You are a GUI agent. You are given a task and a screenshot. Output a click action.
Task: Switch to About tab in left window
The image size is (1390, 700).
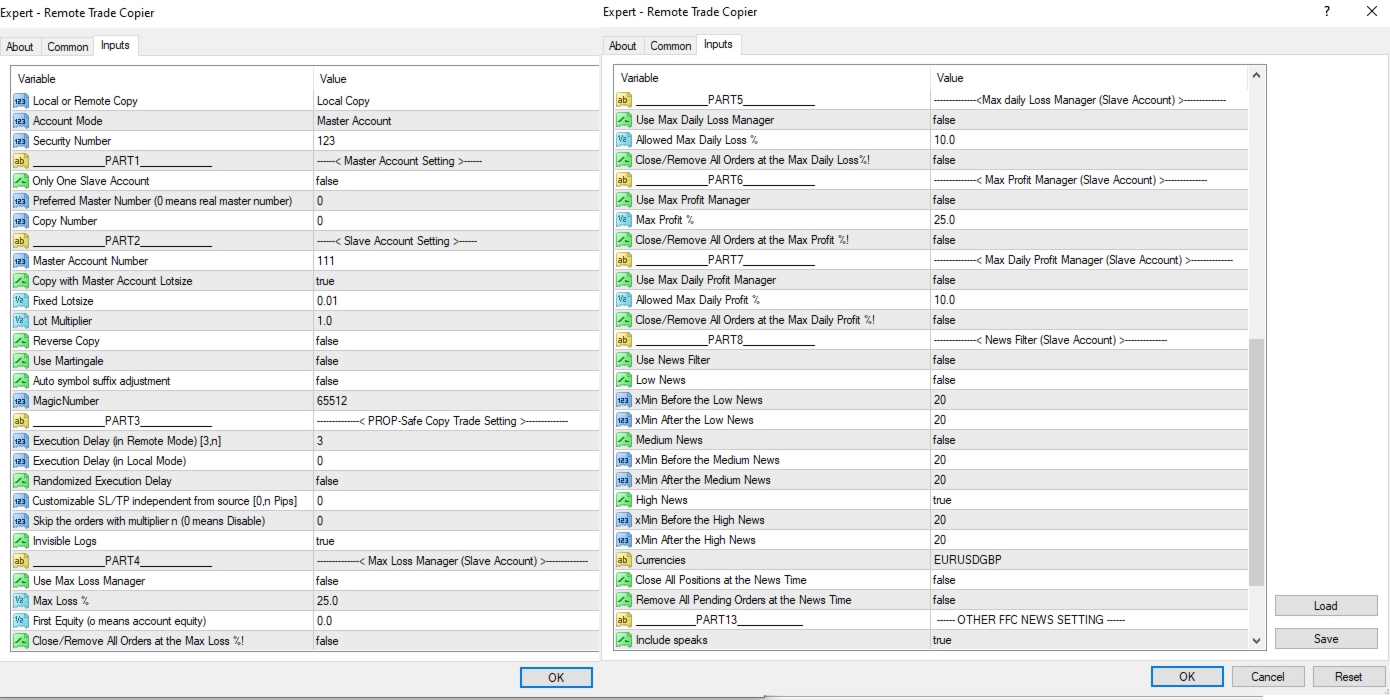coord(20,47)
